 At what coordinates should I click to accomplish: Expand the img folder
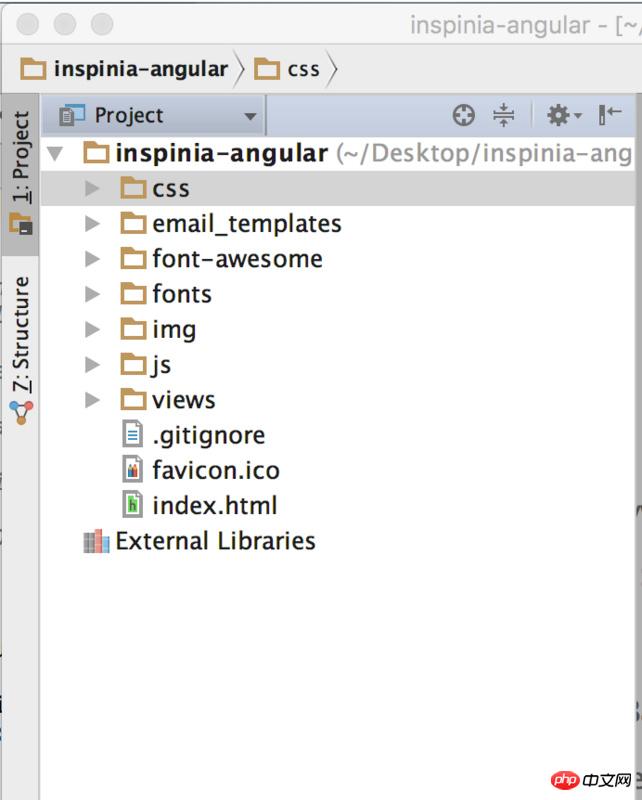(92, 329)
